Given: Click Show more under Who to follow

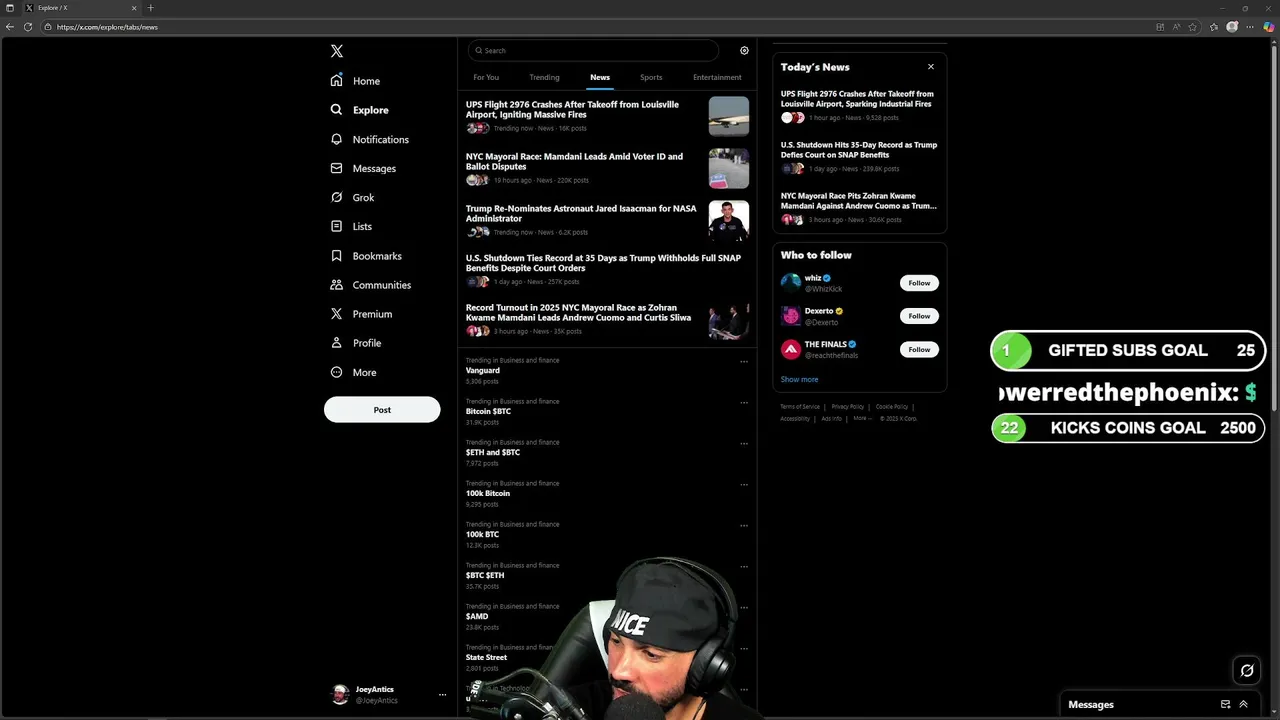Looking at the screenshot, I should (x=799, y=379).
